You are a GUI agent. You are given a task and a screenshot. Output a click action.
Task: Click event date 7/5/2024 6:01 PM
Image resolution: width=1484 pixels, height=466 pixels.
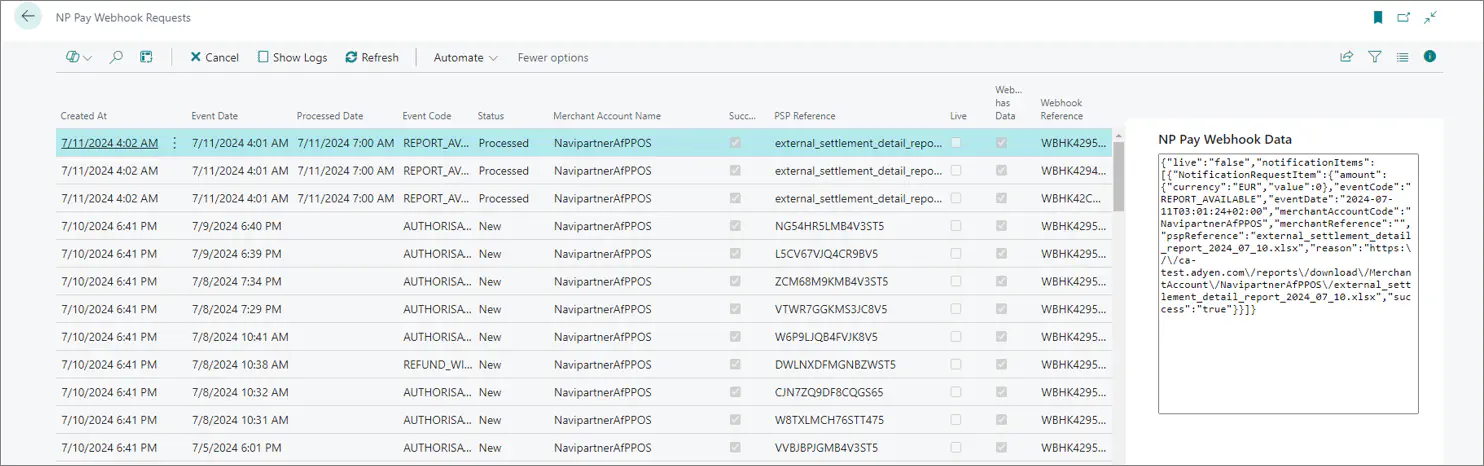(236, 447)
